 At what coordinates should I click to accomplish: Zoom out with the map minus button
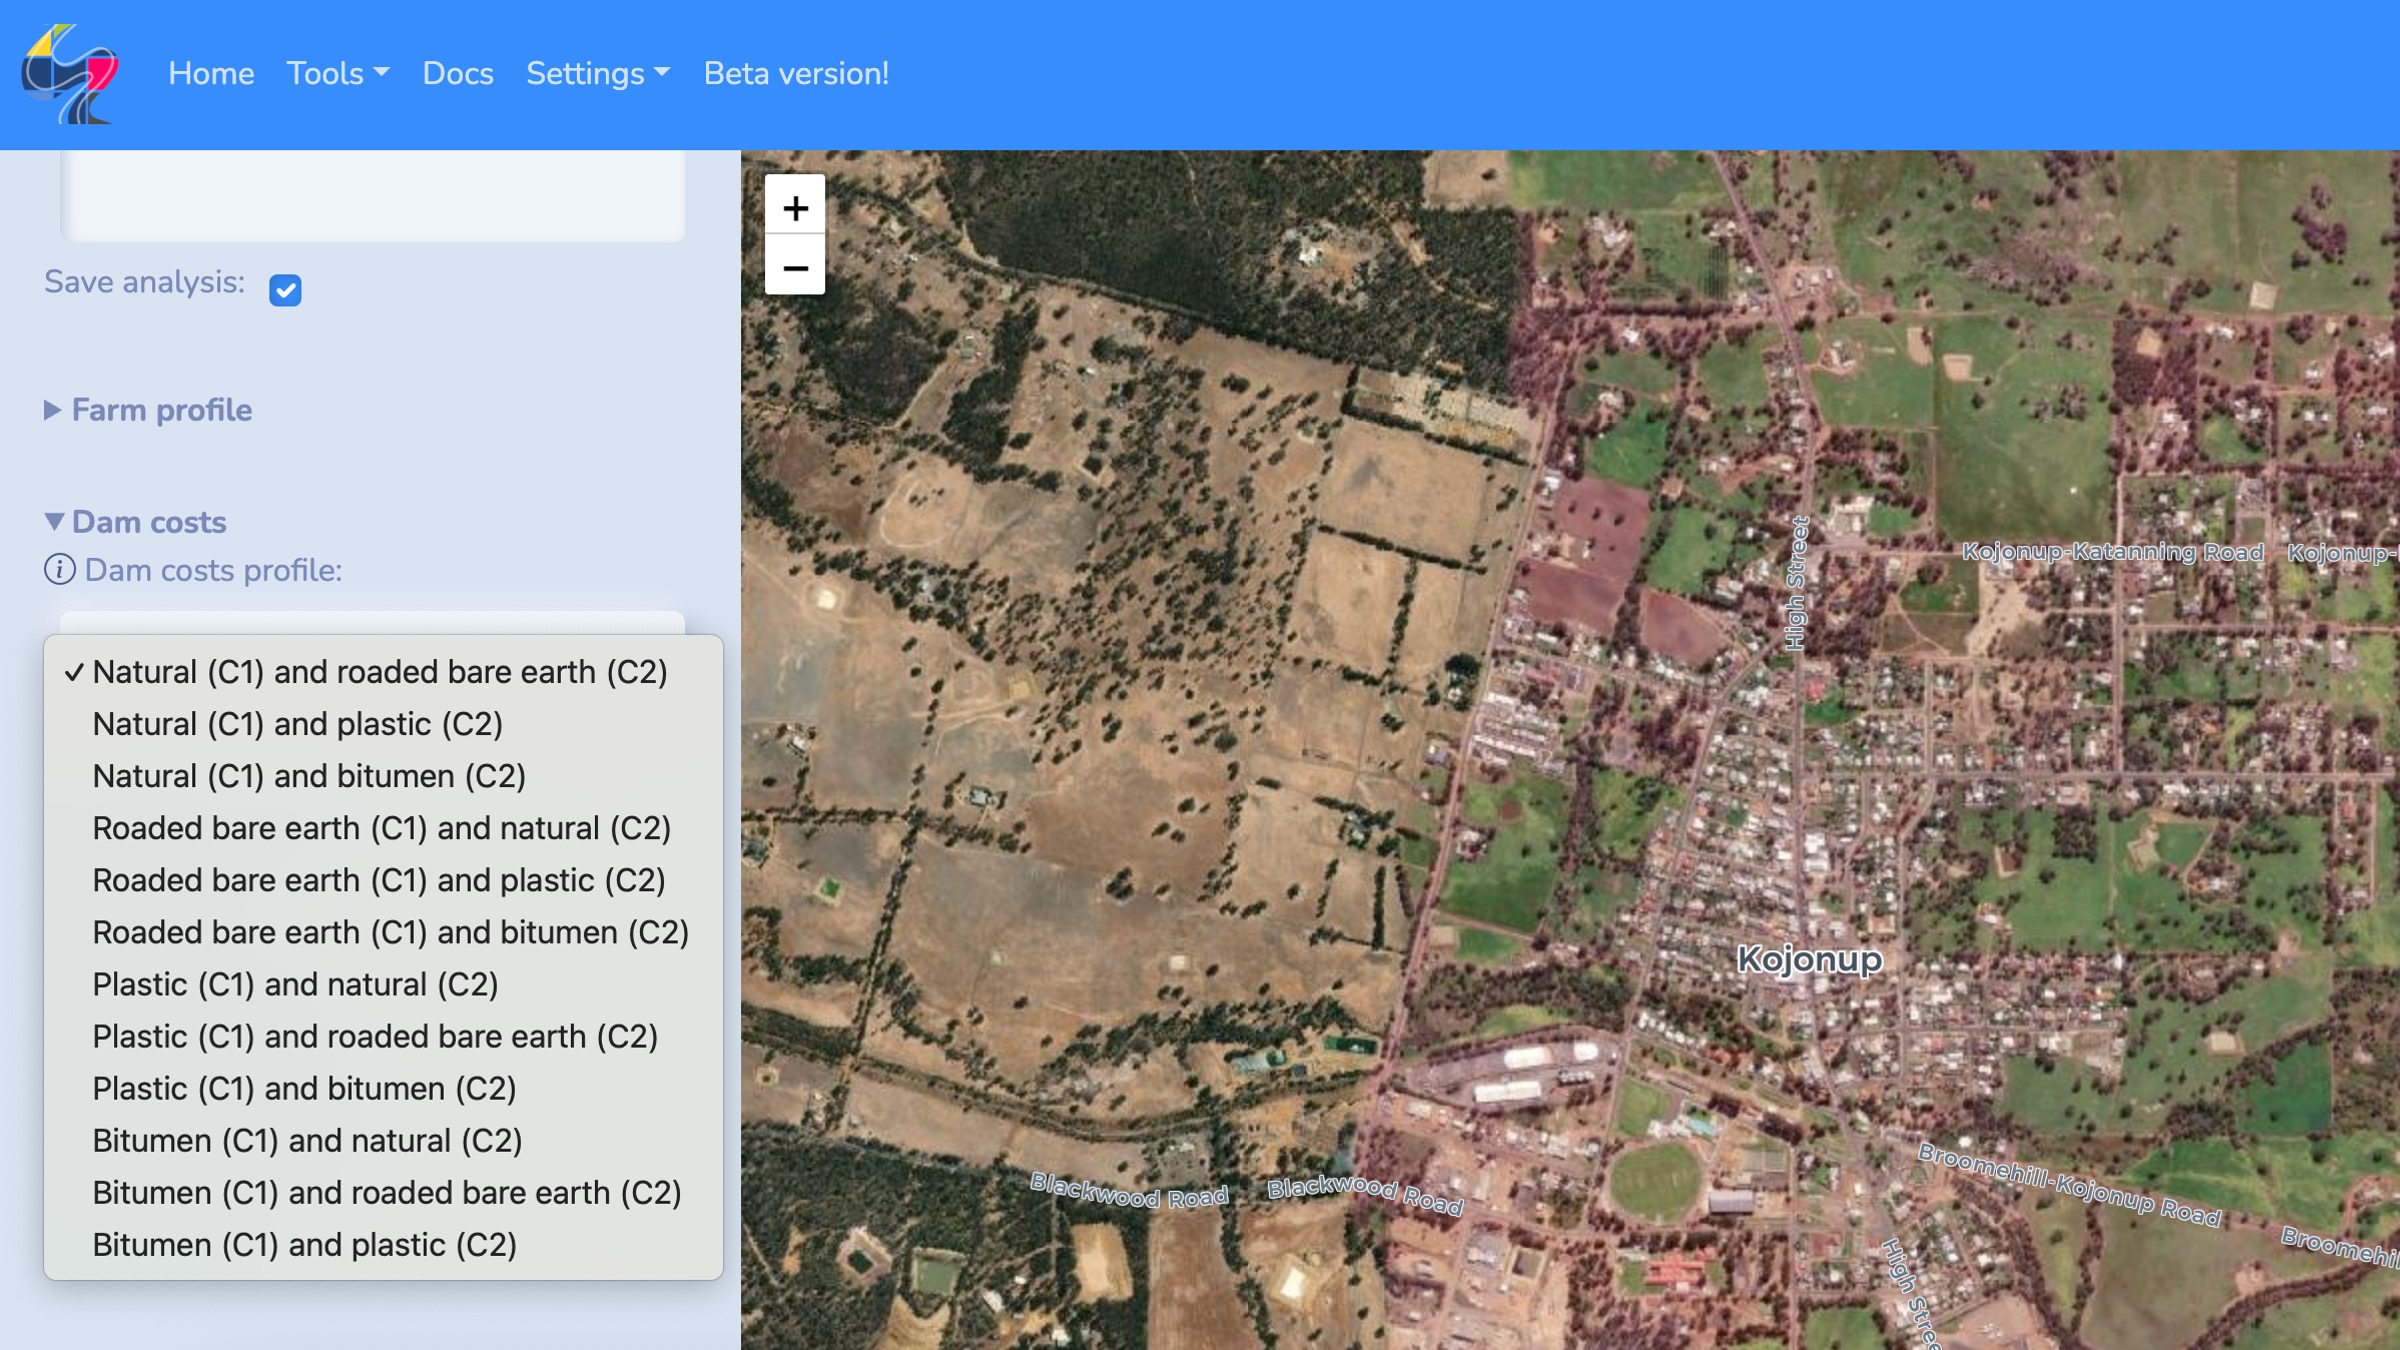point(795,267)
